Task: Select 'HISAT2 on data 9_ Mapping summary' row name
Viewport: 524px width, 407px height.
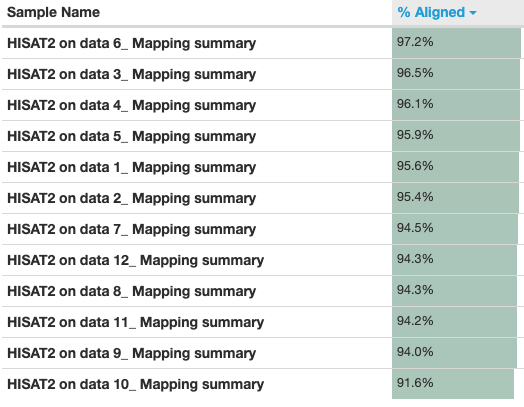Action: [x=132, y=354]
